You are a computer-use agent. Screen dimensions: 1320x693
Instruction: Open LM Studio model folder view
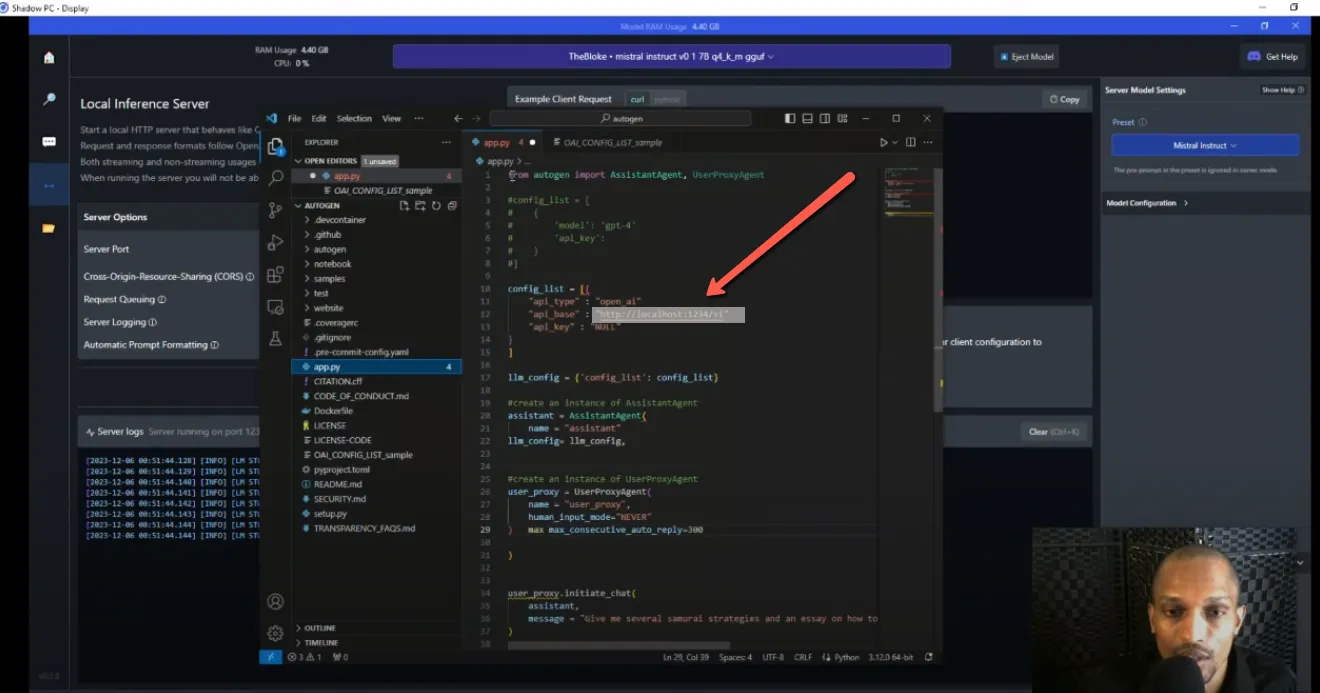tap(46, 228)
